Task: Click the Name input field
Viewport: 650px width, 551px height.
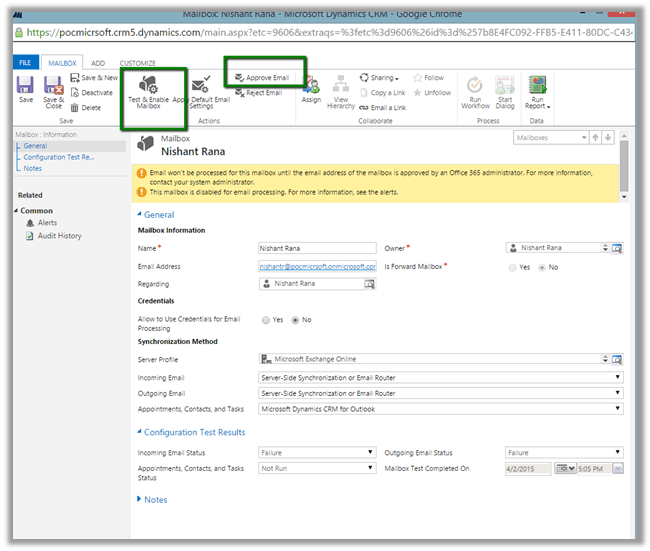Action: coord(317,248)
